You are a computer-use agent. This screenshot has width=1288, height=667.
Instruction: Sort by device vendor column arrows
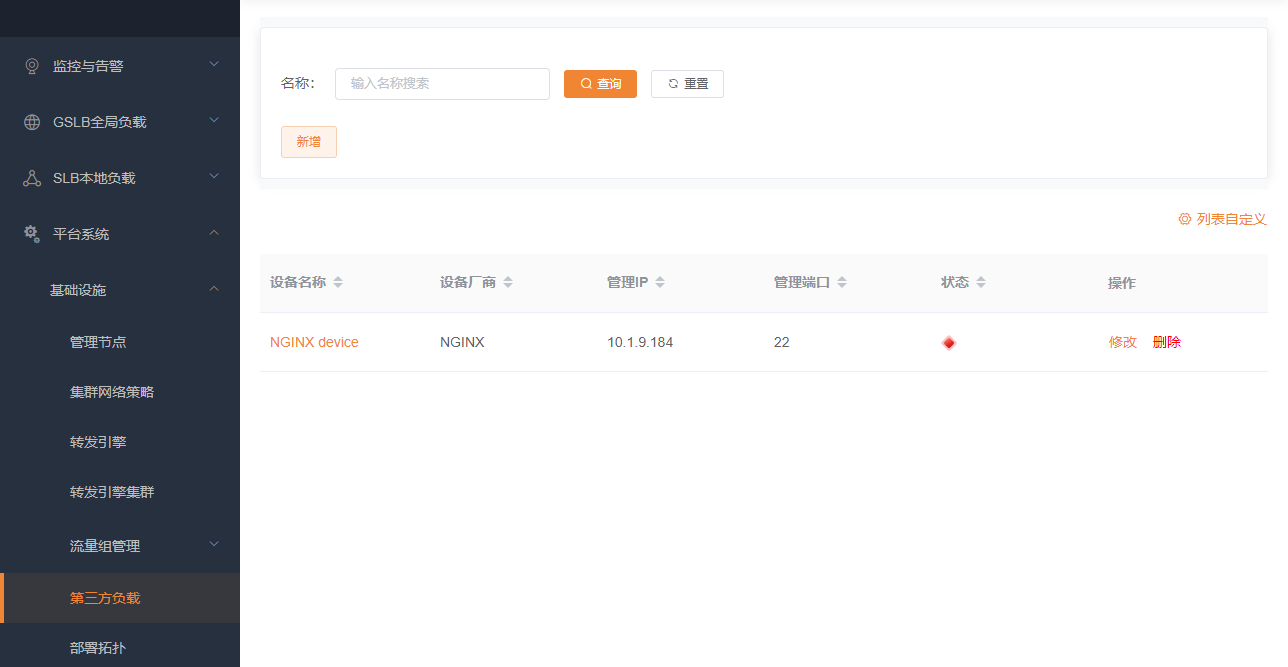tap(508, 283)
